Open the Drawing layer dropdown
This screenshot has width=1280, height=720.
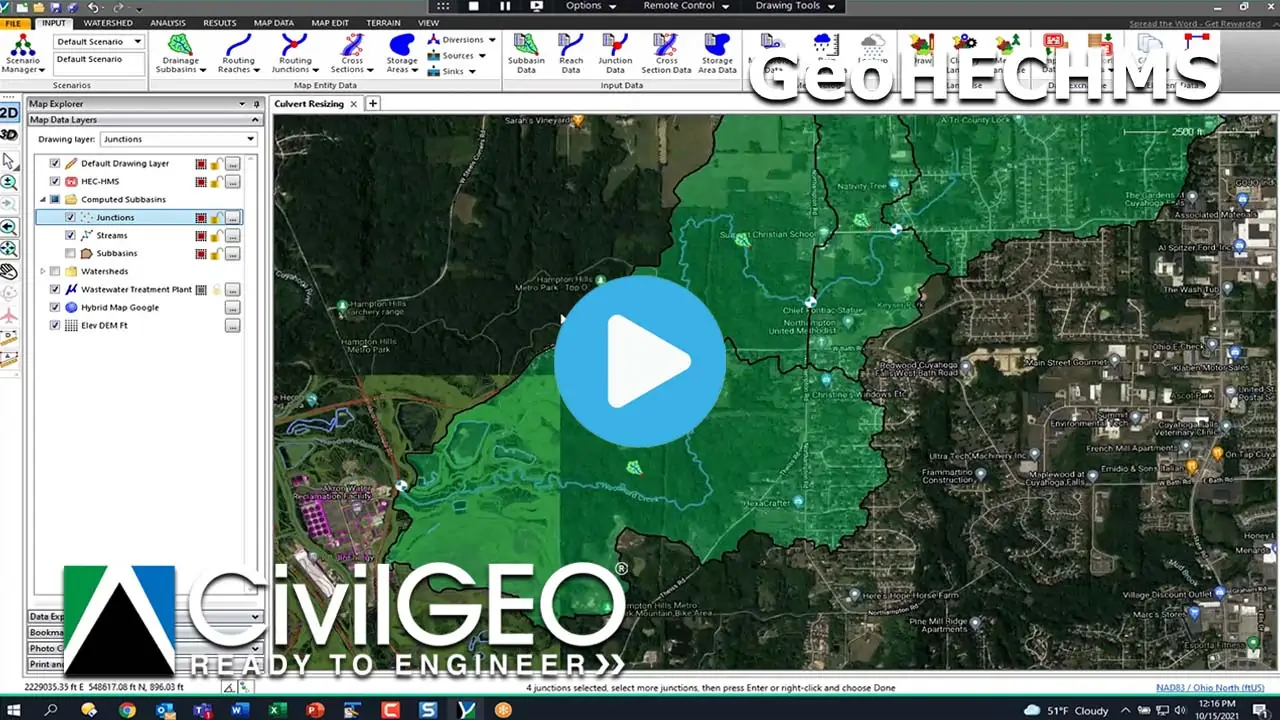[x=178, y=140]
